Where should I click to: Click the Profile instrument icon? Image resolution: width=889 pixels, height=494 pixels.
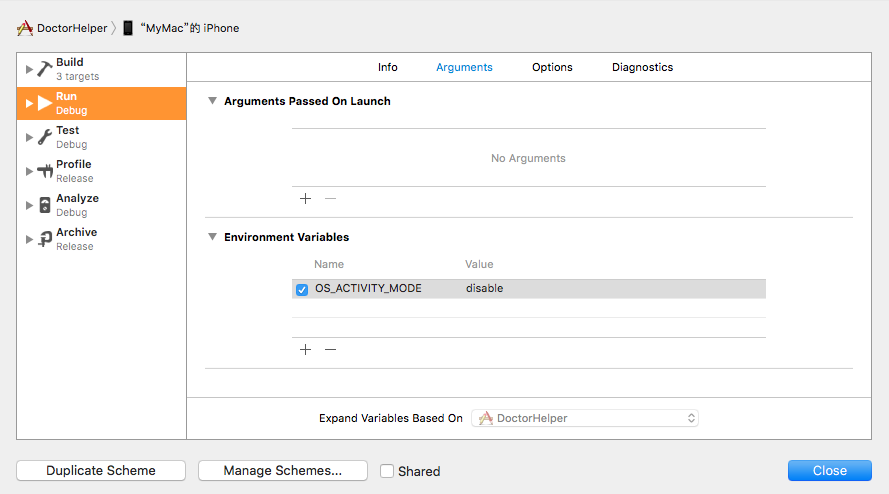click(x=44, y=171)
